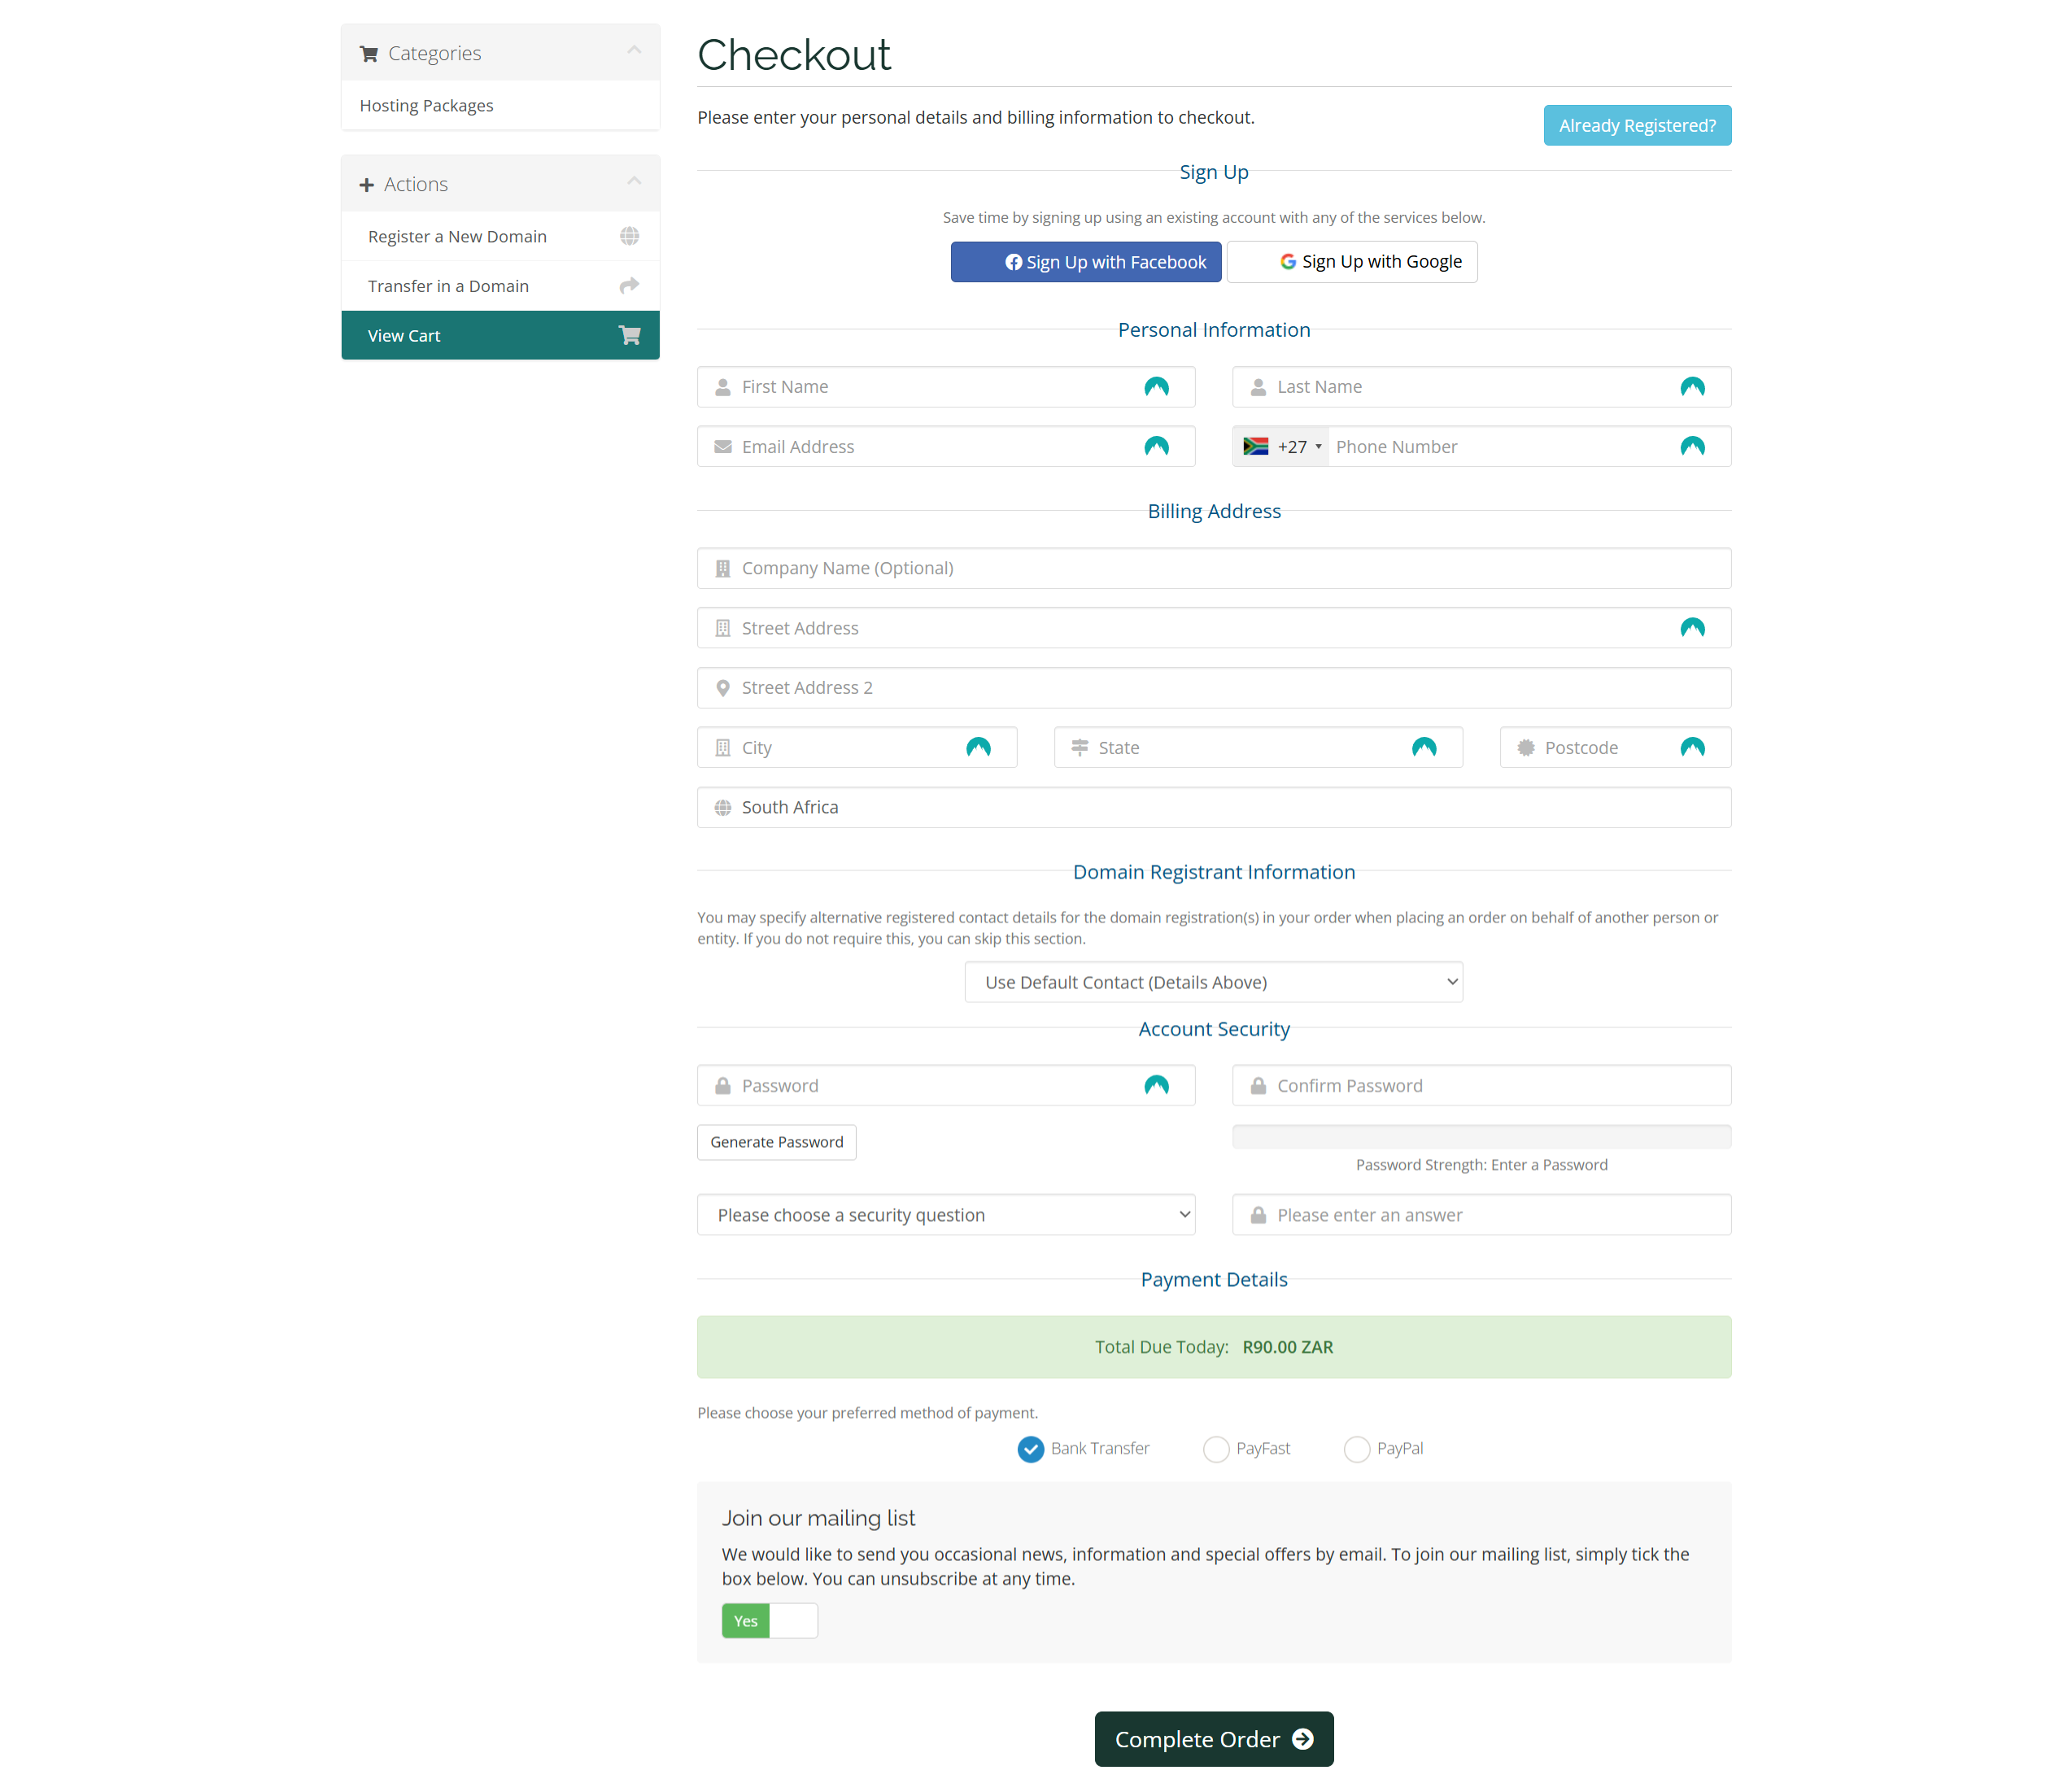This screenshot has height=1779, width=2072.
Task: Select PayFast as payment method
Action: pos(1216,1448)
